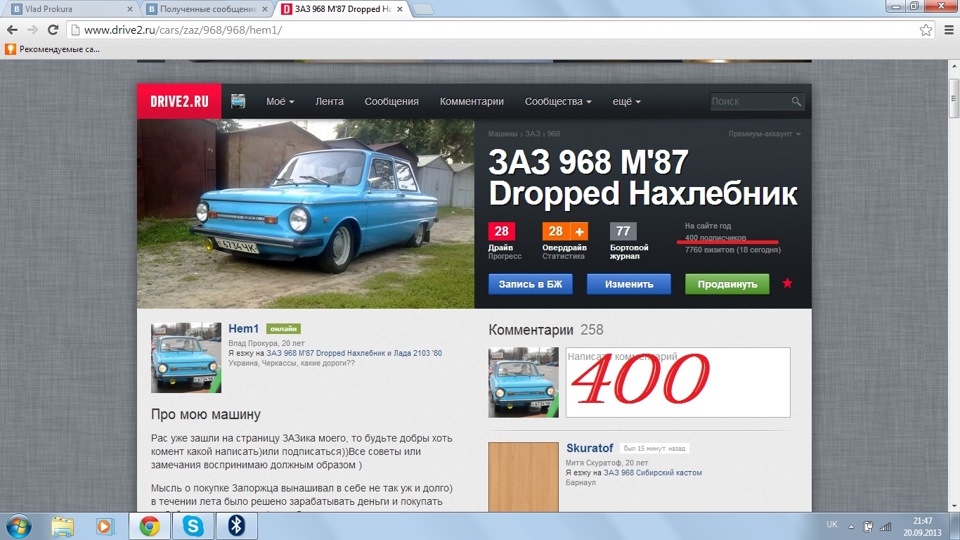Image resolution: width=960 pixels, height=540 pixels.
Task: Open Лента in navigation bar
Action: (329, 102)
